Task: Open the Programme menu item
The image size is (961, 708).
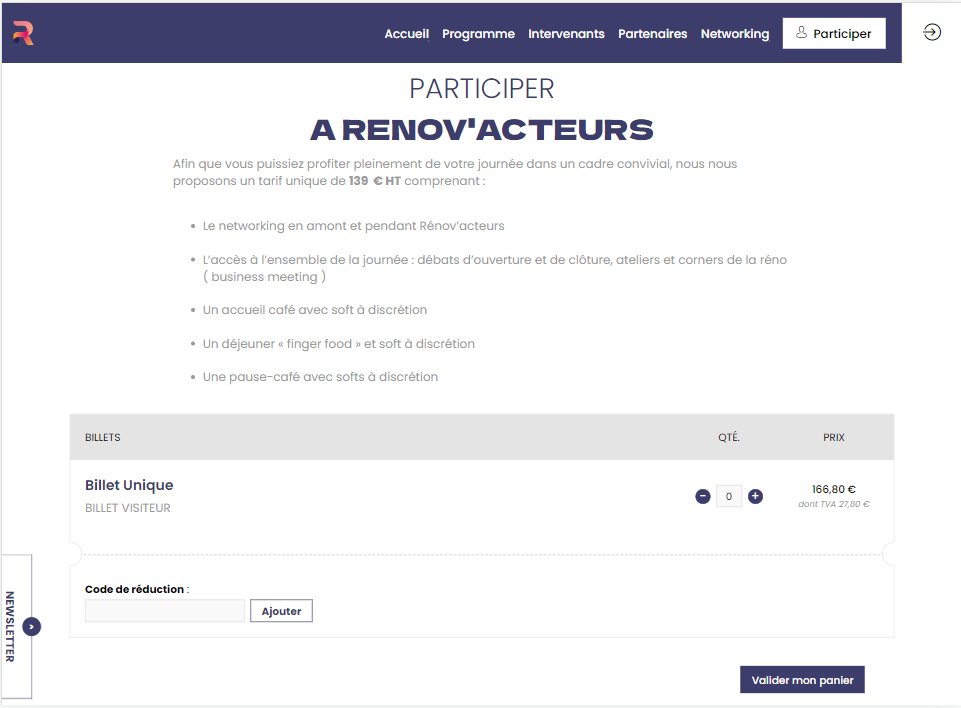Action: click(478, 34)
